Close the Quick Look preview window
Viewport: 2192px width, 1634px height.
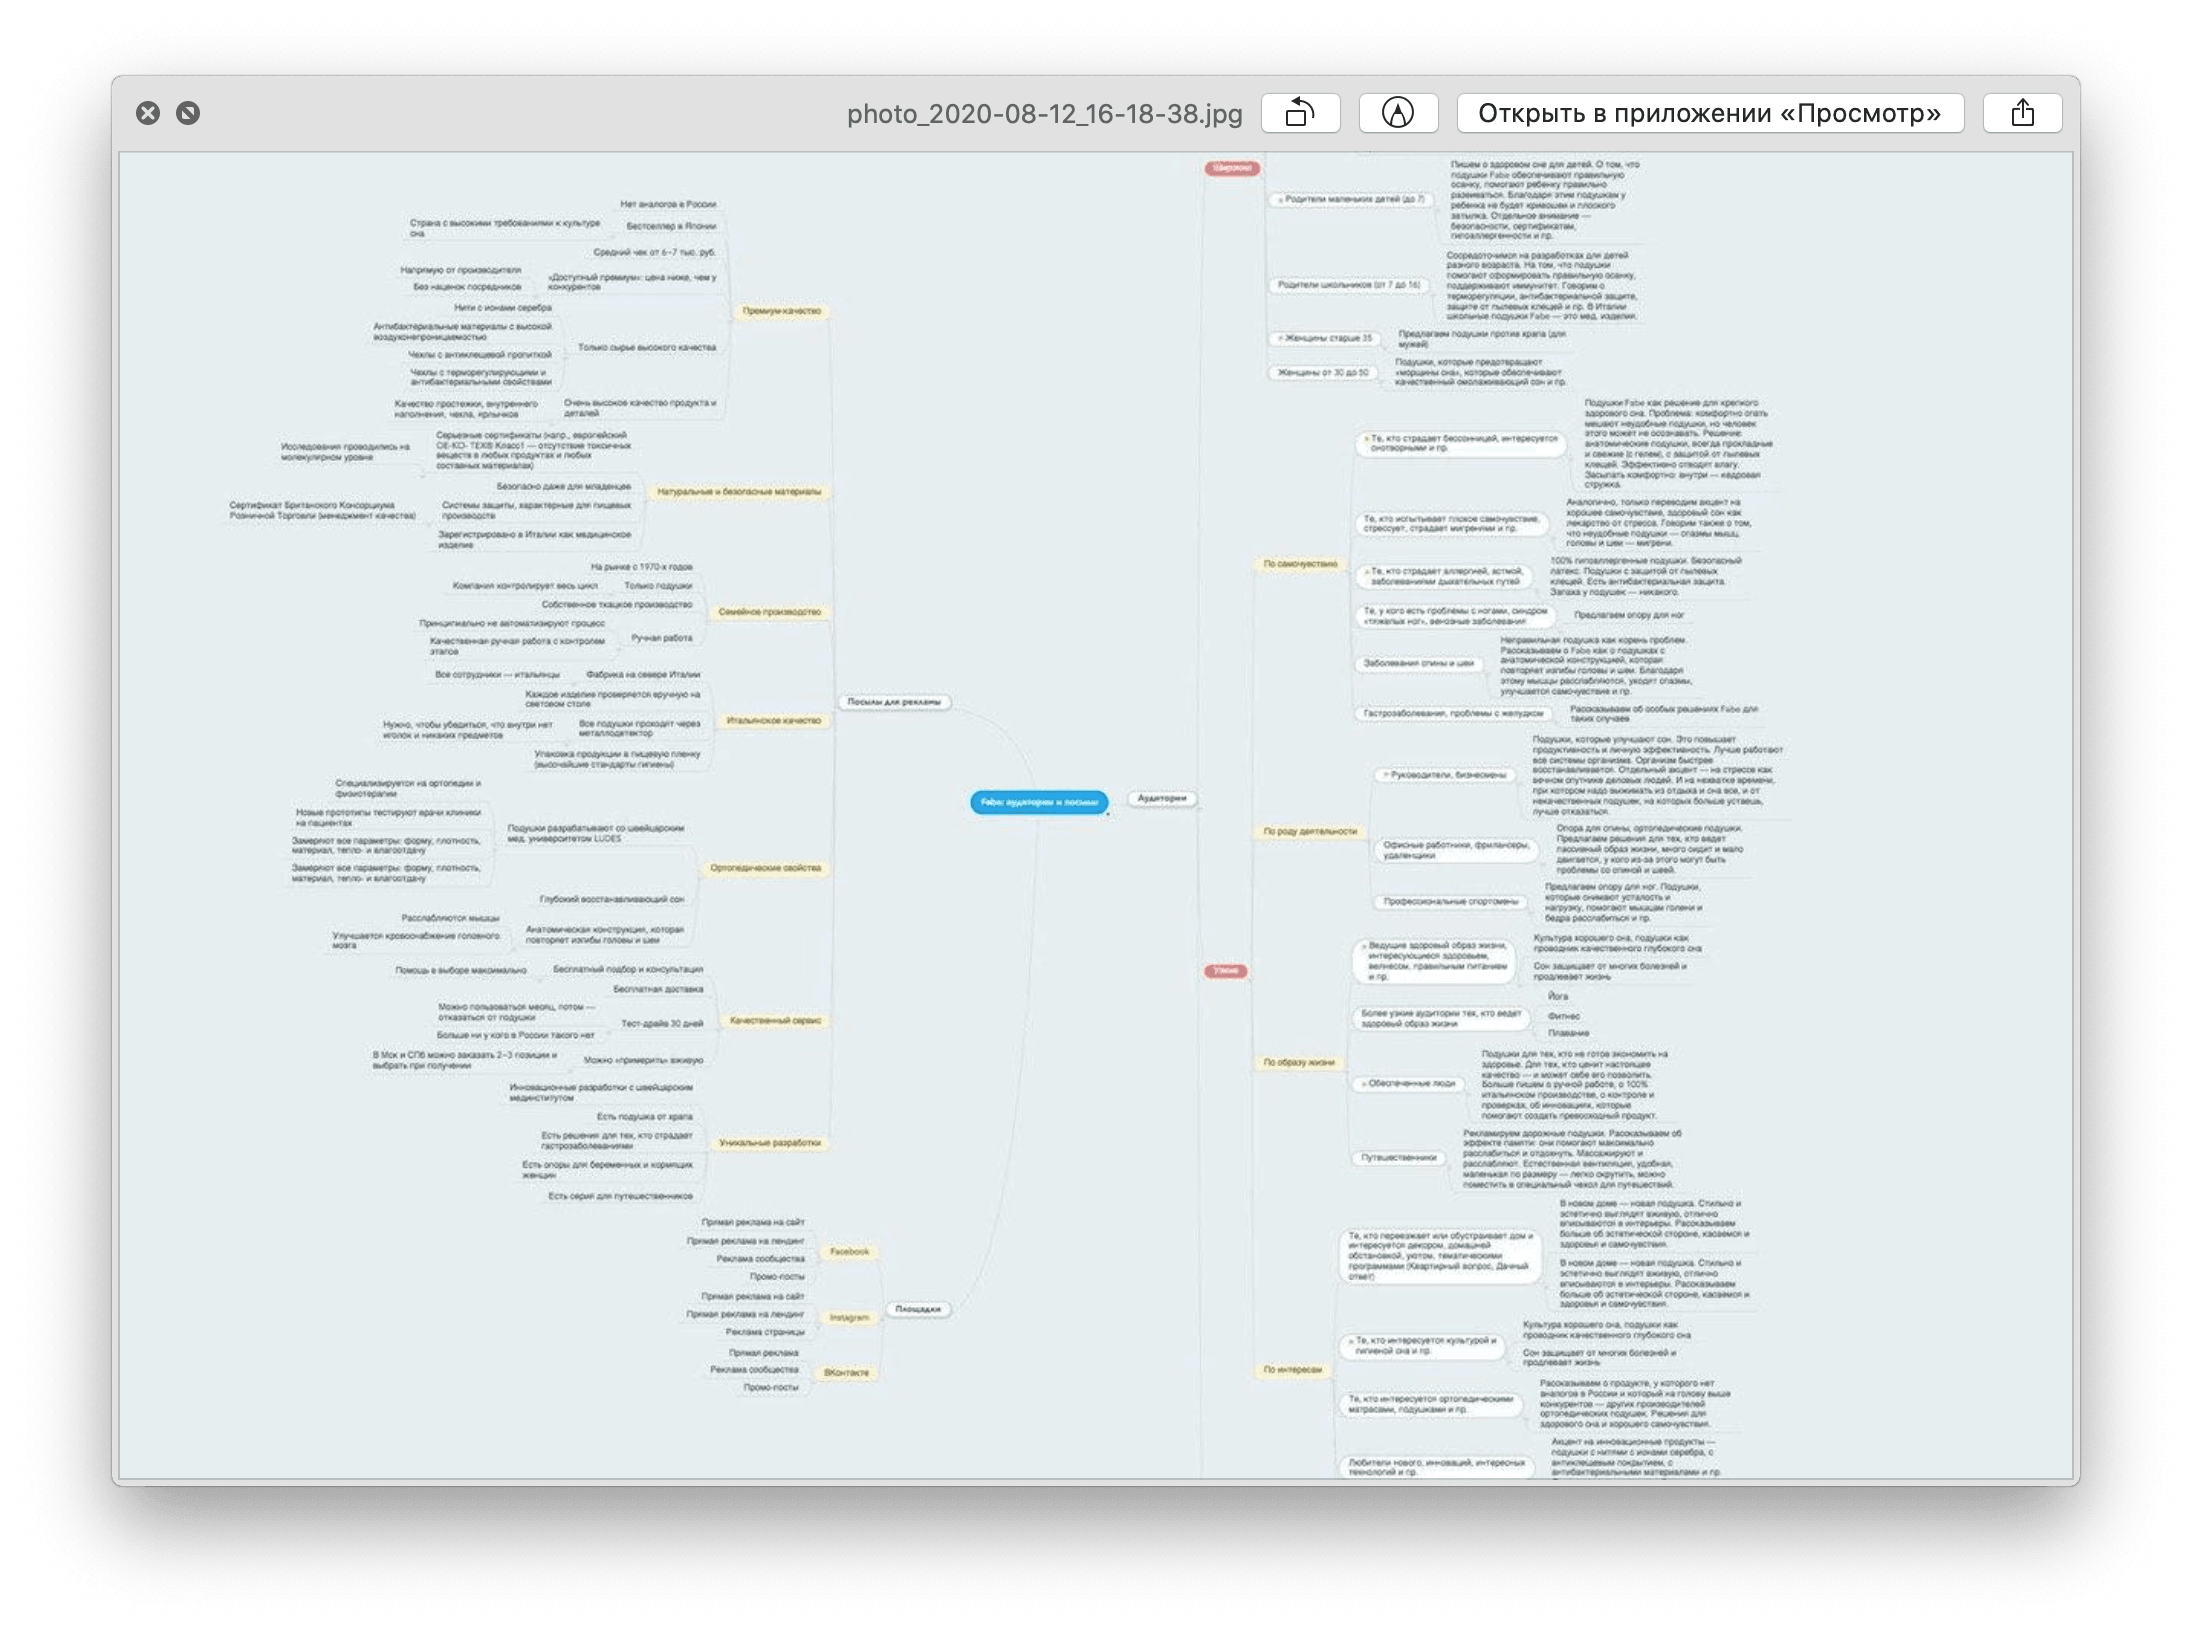[x=148, y=113]
